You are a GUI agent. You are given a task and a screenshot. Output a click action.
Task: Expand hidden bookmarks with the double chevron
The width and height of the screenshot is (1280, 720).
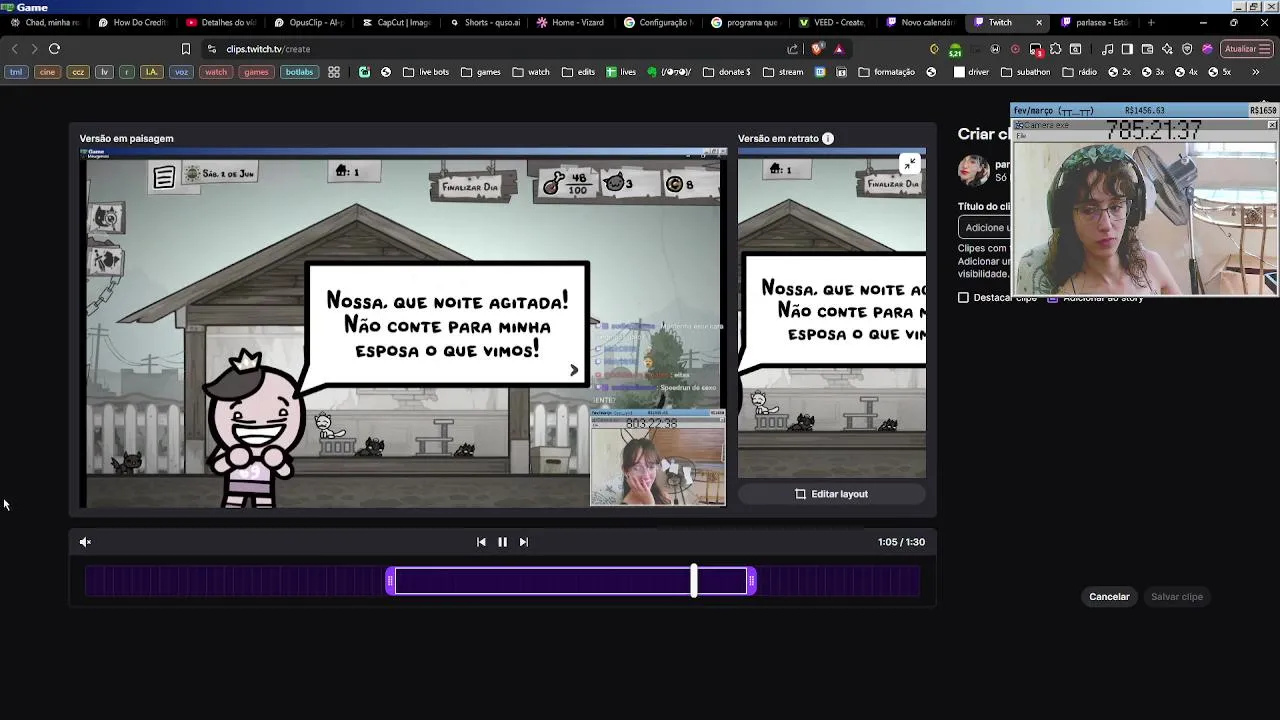(1256, 72)
